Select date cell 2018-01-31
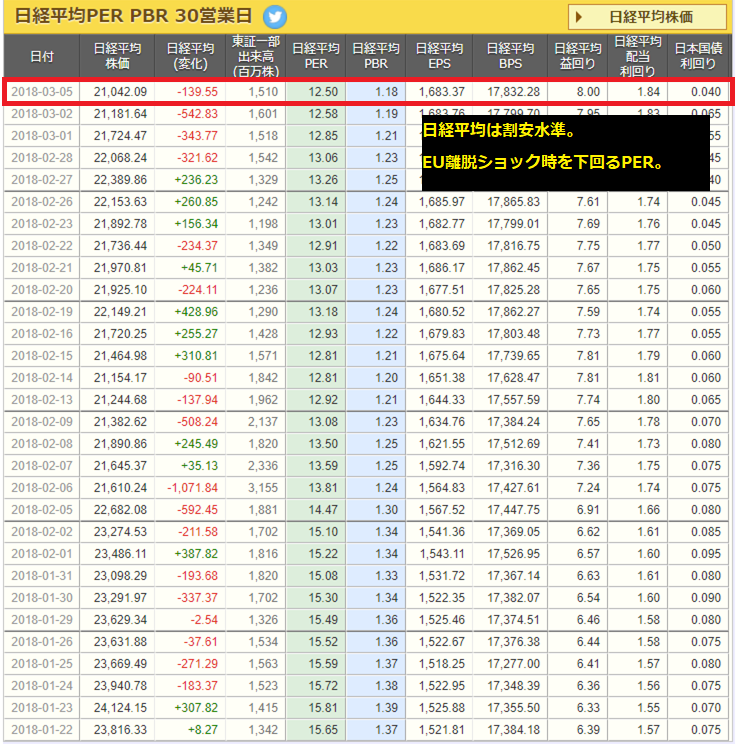Viewport: 736px width, 744px height. pos(42,576)
